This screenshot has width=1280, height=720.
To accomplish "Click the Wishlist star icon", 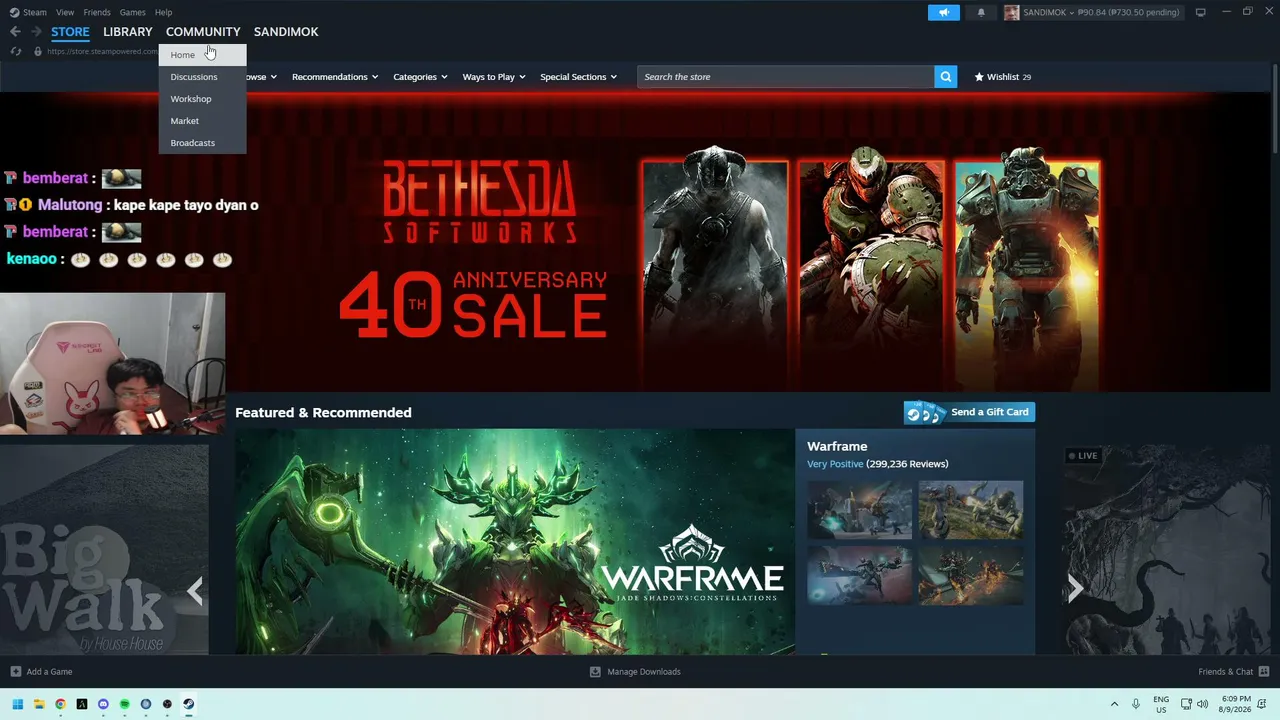I will (x=979, y=77).
